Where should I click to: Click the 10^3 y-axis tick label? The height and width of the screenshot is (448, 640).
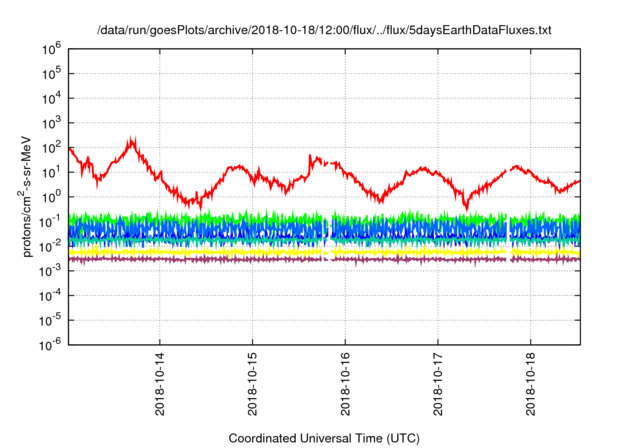(x=51, y=123)
